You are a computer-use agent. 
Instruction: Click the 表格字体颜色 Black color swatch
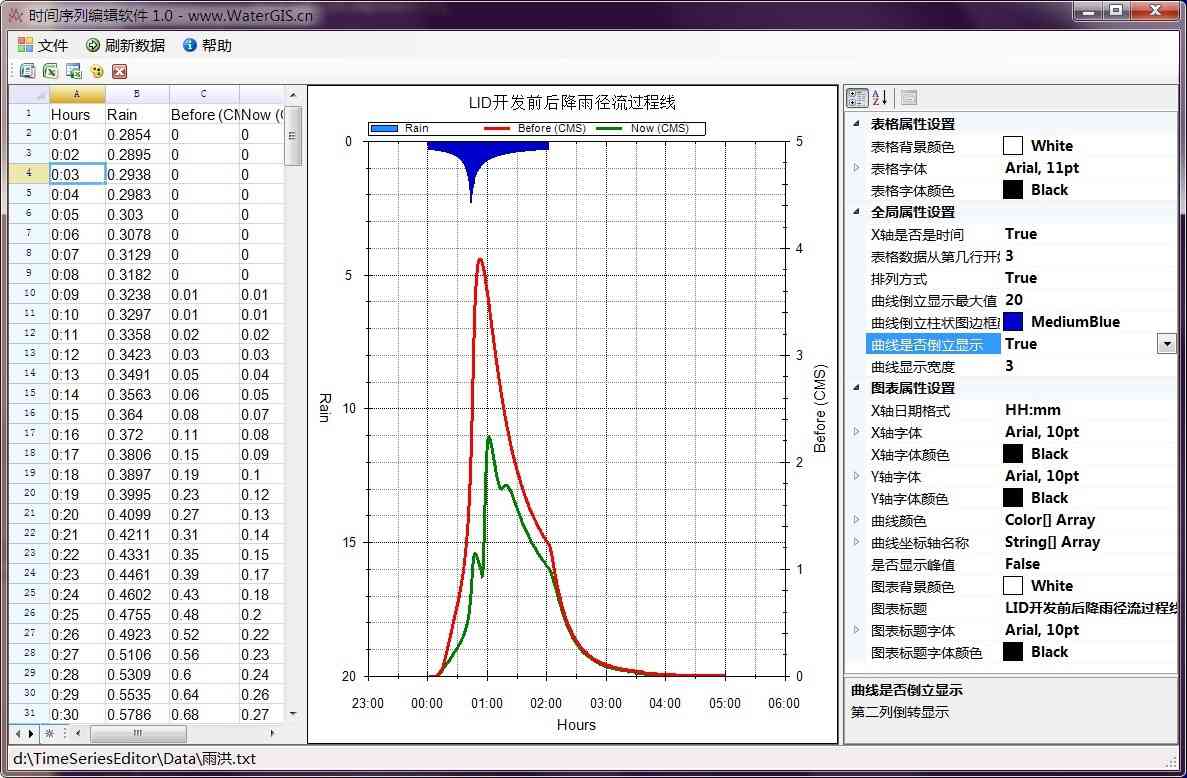point(1013,190)
